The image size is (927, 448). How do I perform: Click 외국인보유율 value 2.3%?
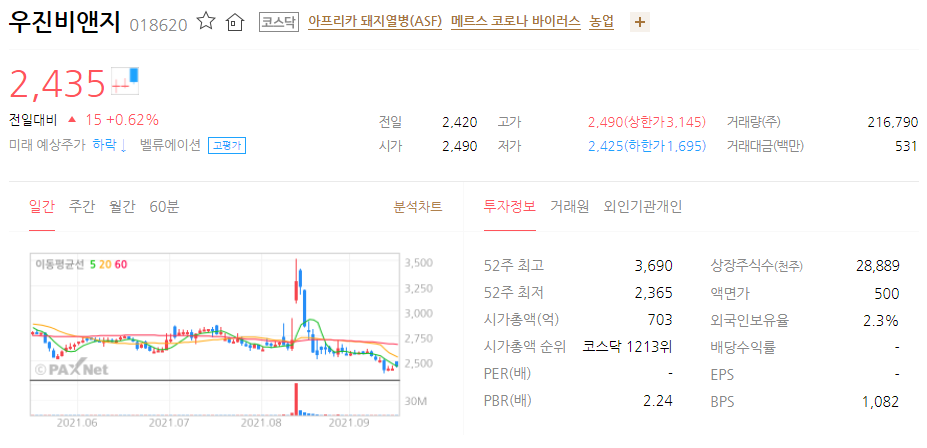[x=881, y=320]
